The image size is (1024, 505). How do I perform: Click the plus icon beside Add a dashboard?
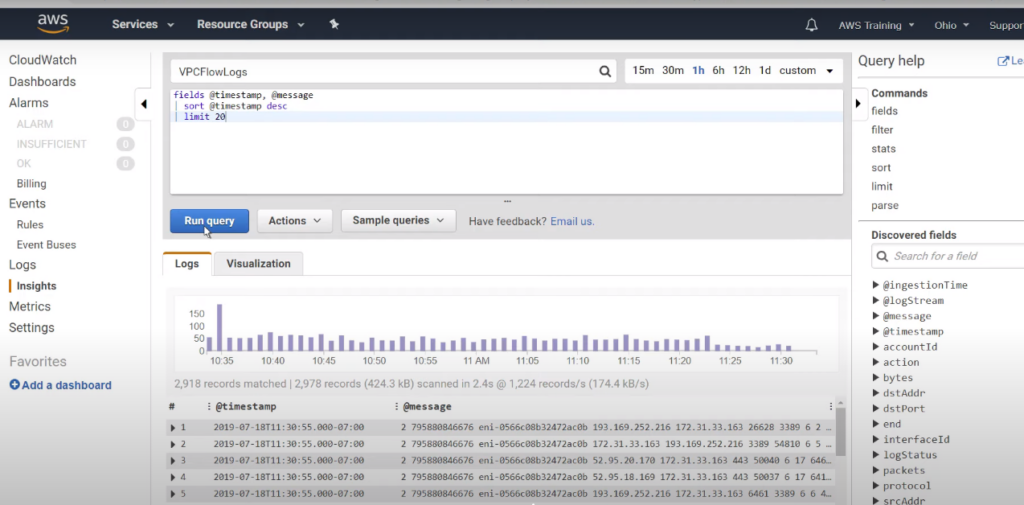click(14, 385)
